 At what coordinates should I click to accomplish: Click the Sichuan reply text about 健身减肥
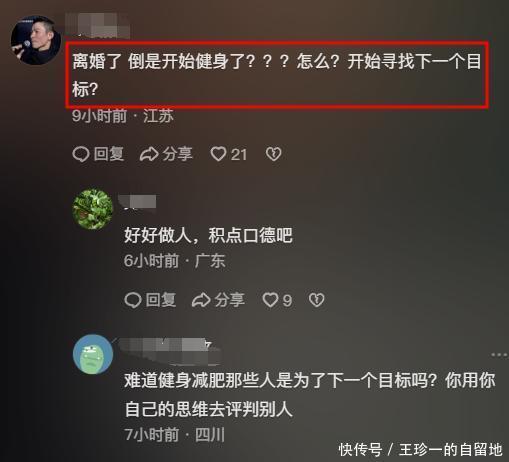tap(310, 395)
